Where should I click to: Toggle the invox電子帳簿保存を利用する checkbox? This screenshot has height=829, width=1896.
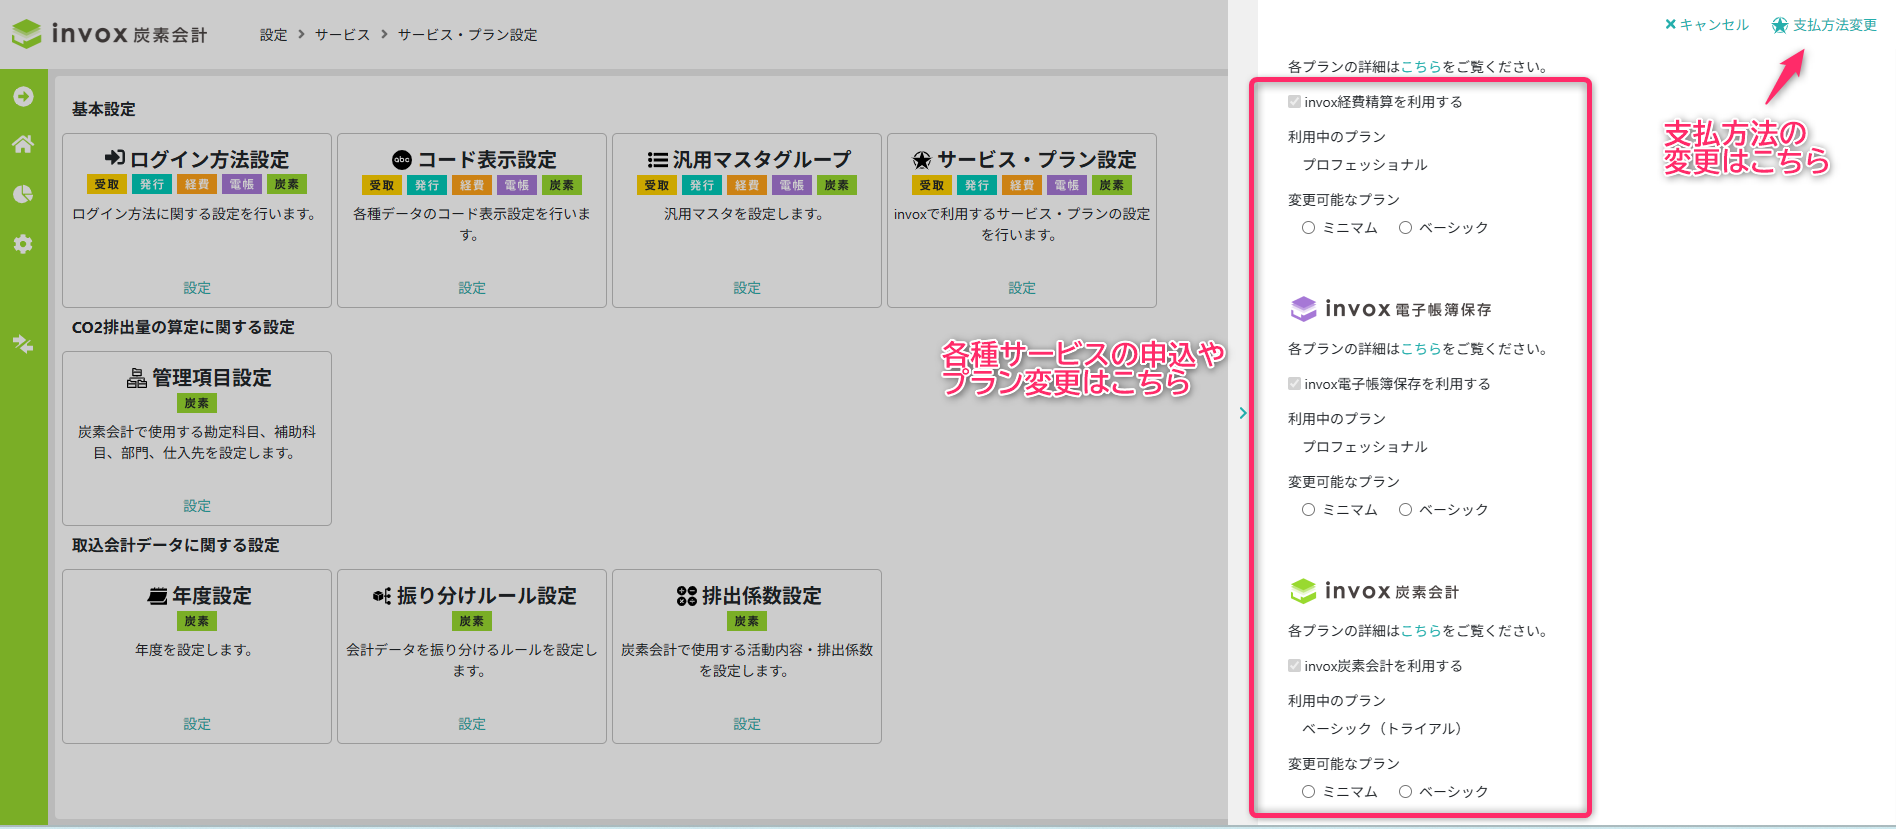click(1294, 384)
